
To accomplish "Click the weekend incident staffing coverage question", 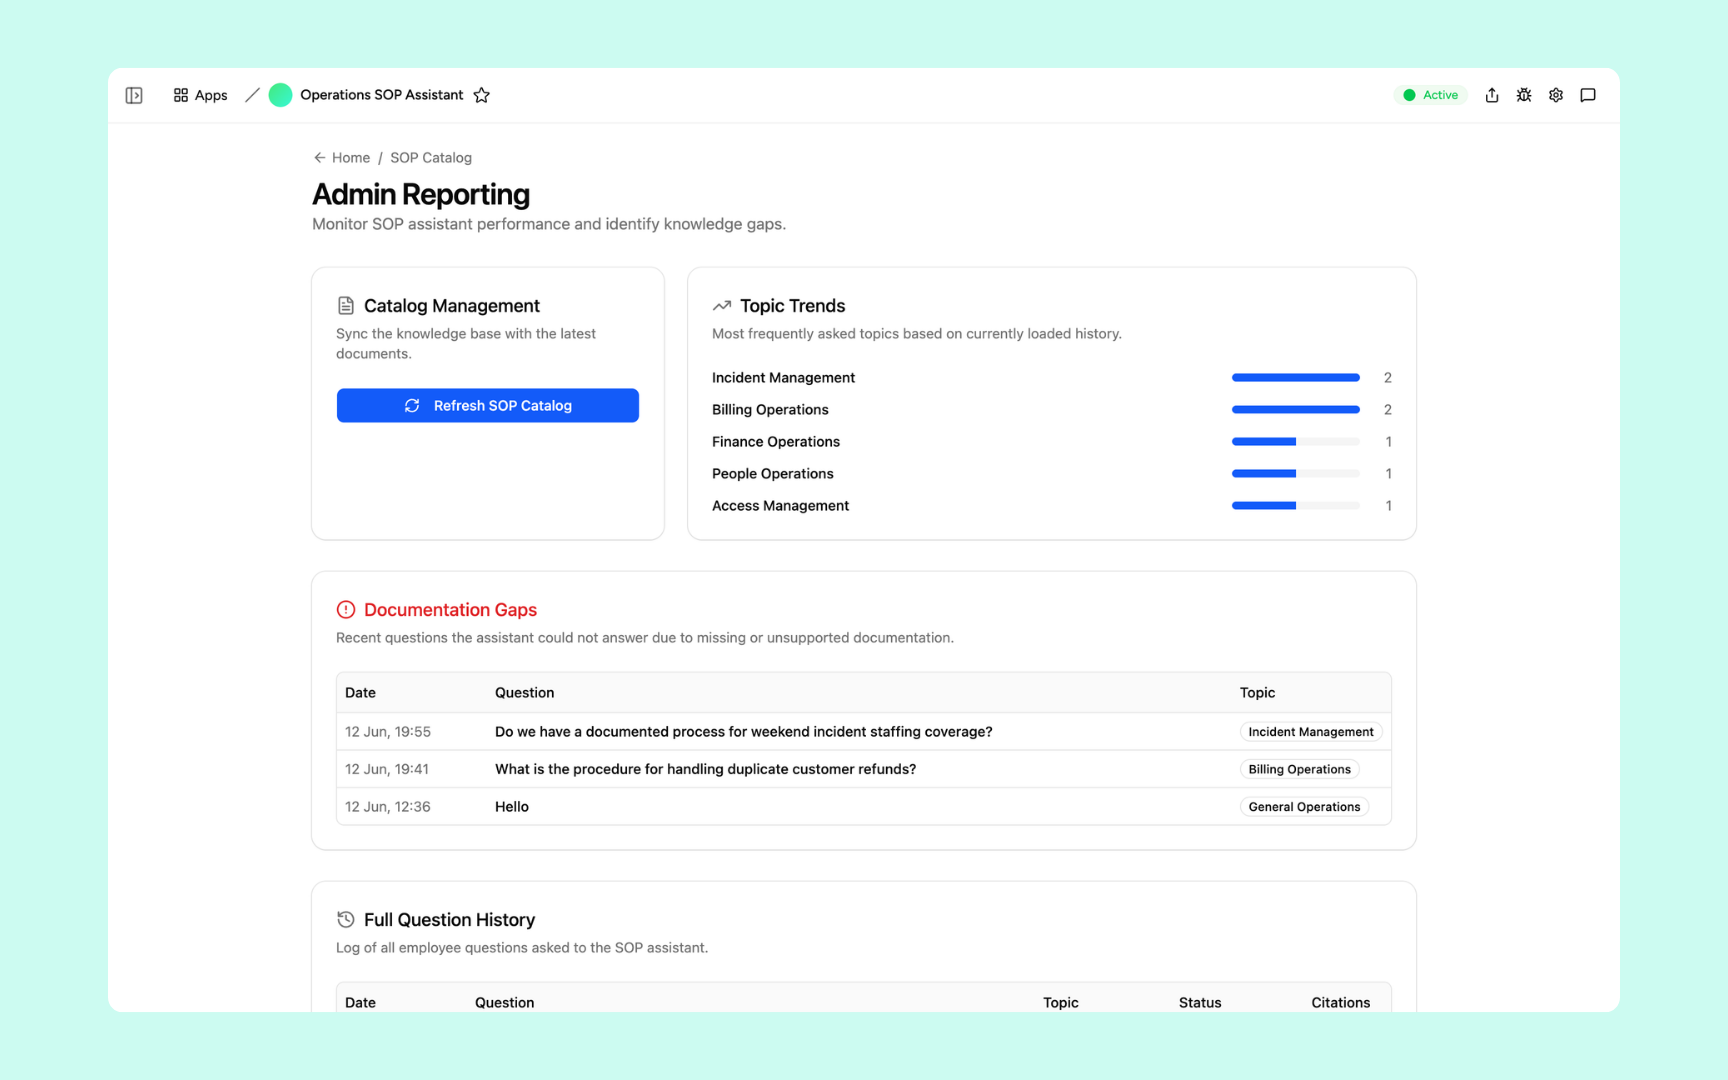I will [x=744, y=732].
